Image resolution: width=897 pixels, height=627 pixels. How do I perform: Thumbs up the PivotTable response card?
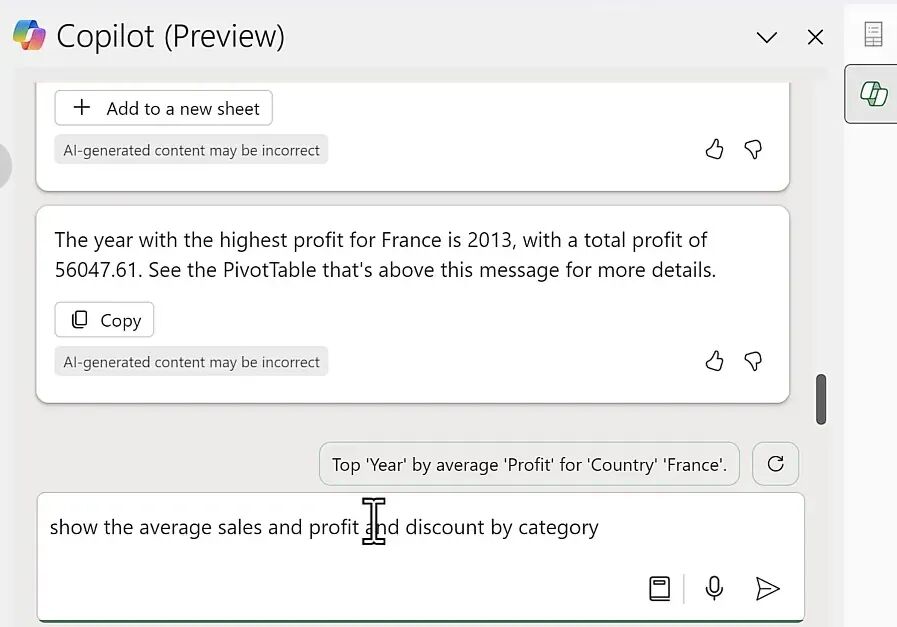click(714, 149)
